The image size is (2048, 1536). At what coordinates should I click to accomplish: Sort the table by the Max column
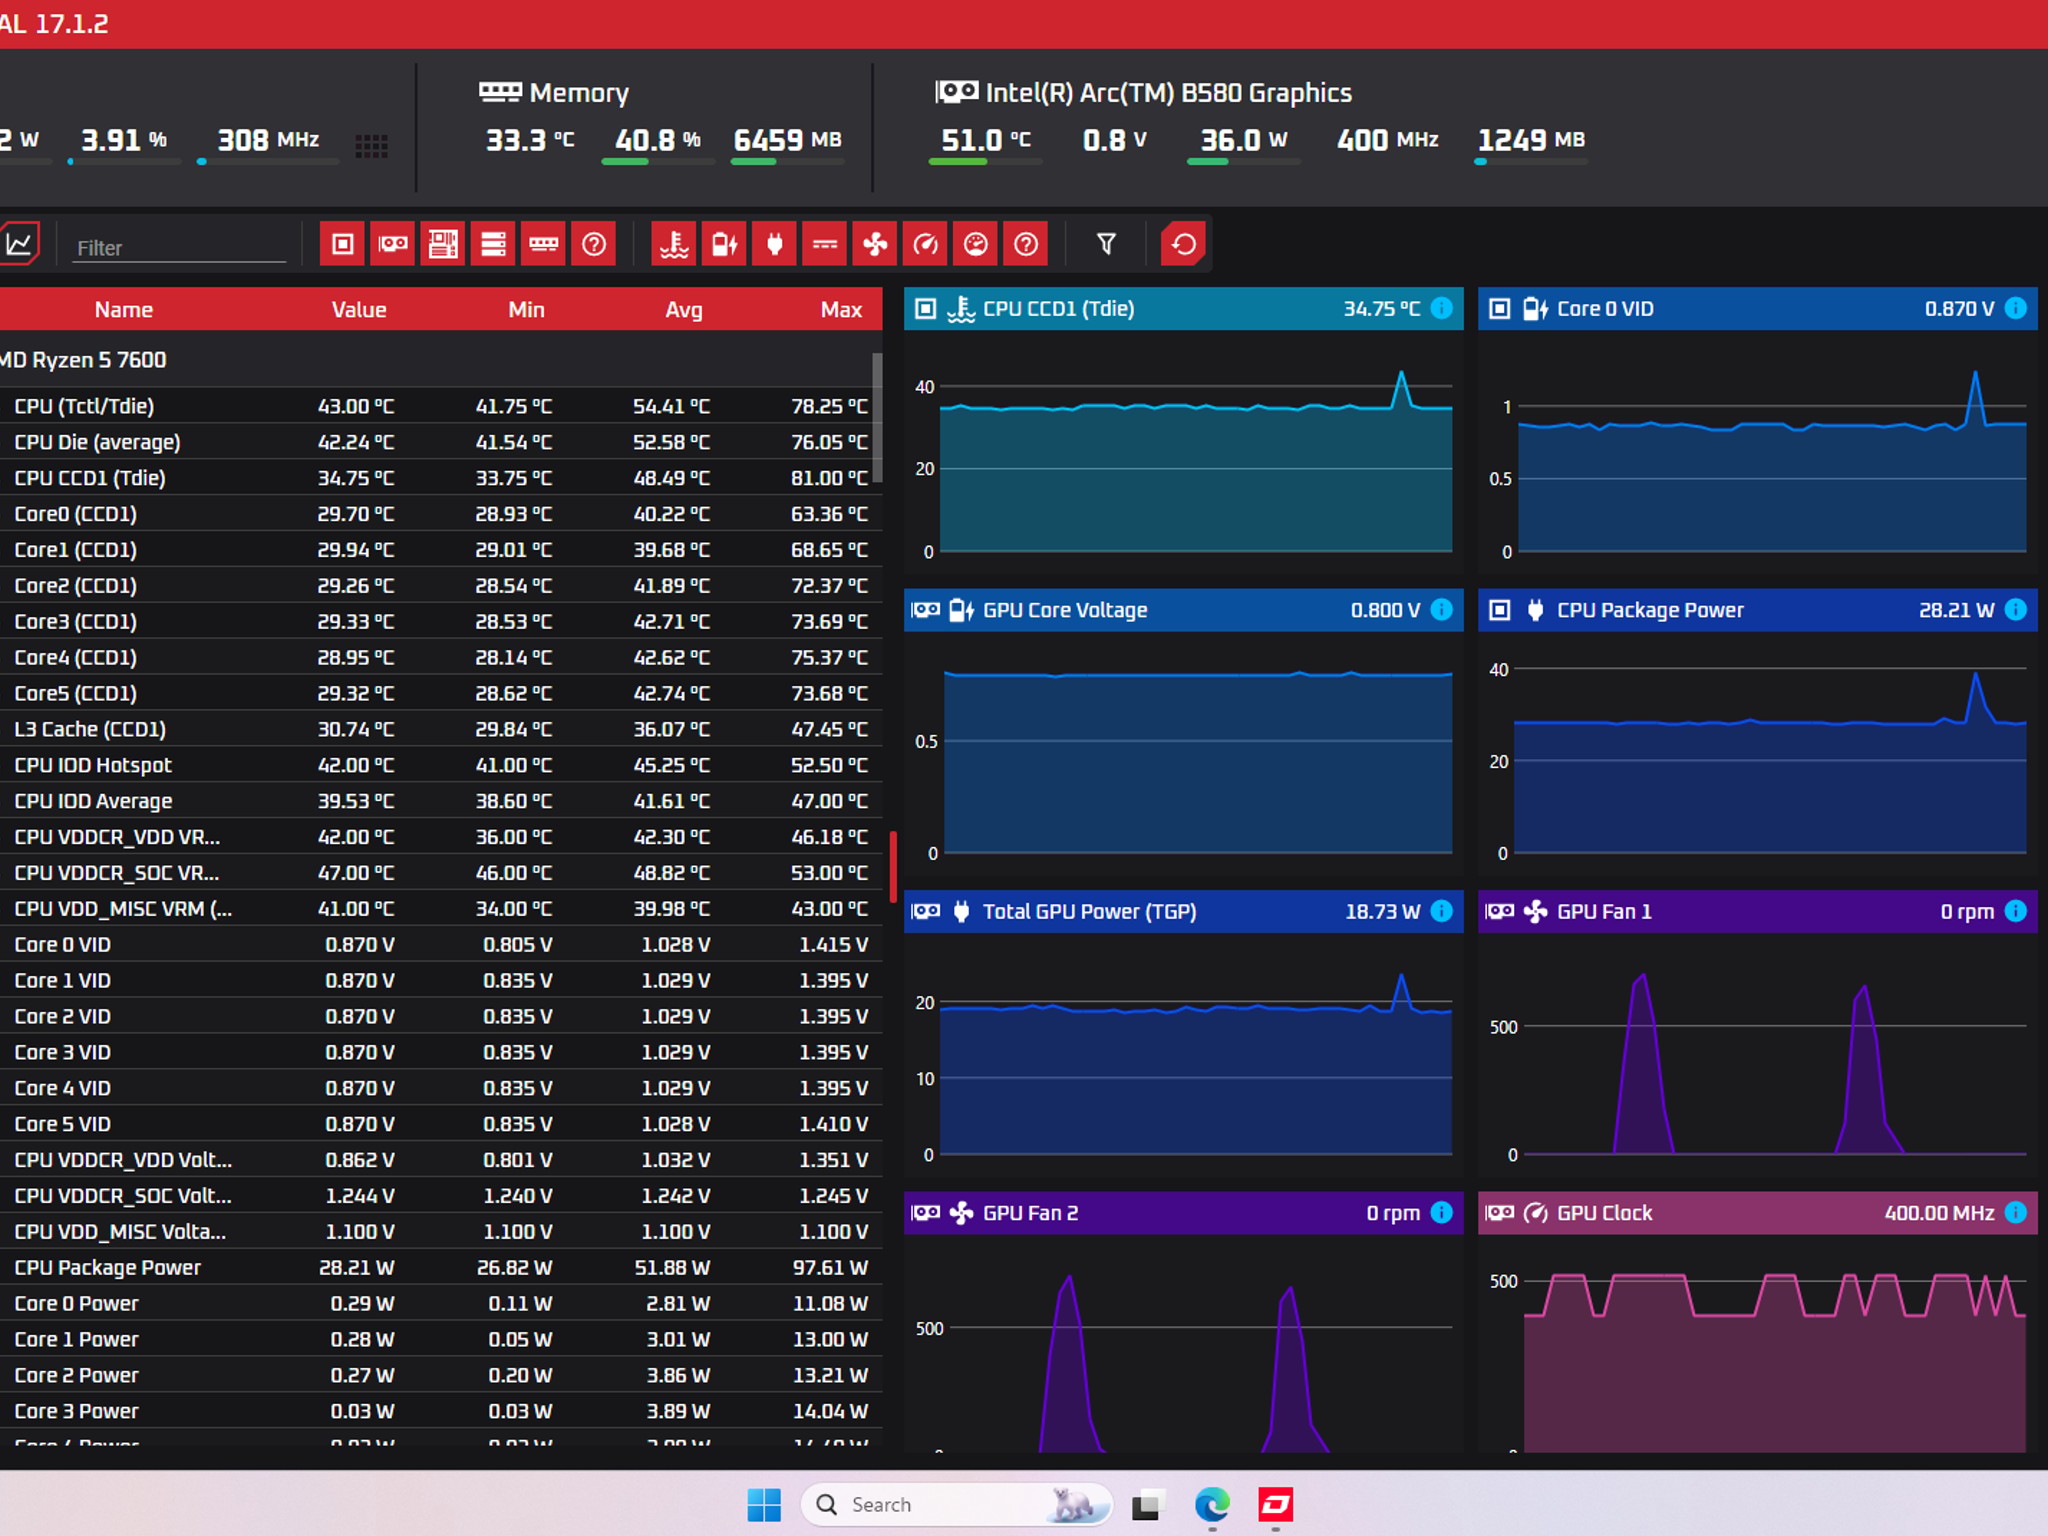pos(841,310)
